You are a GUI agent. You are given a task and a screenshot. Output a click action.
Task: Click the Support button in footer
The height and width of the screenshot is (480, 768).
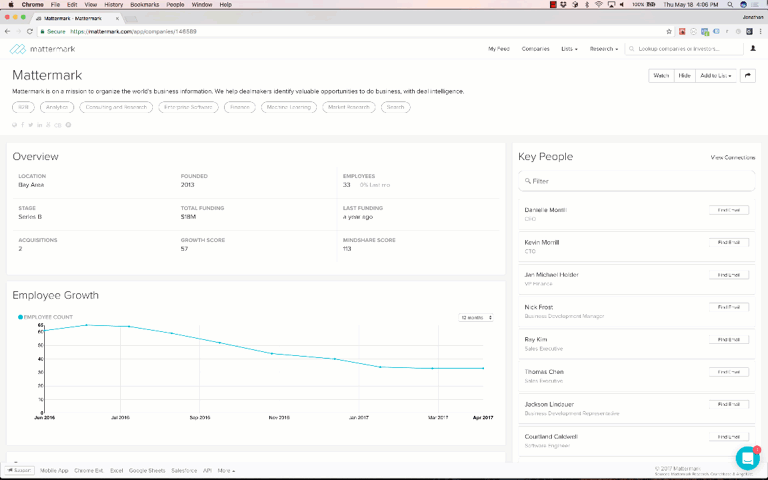pyautogui.click(x=20, y=471)
